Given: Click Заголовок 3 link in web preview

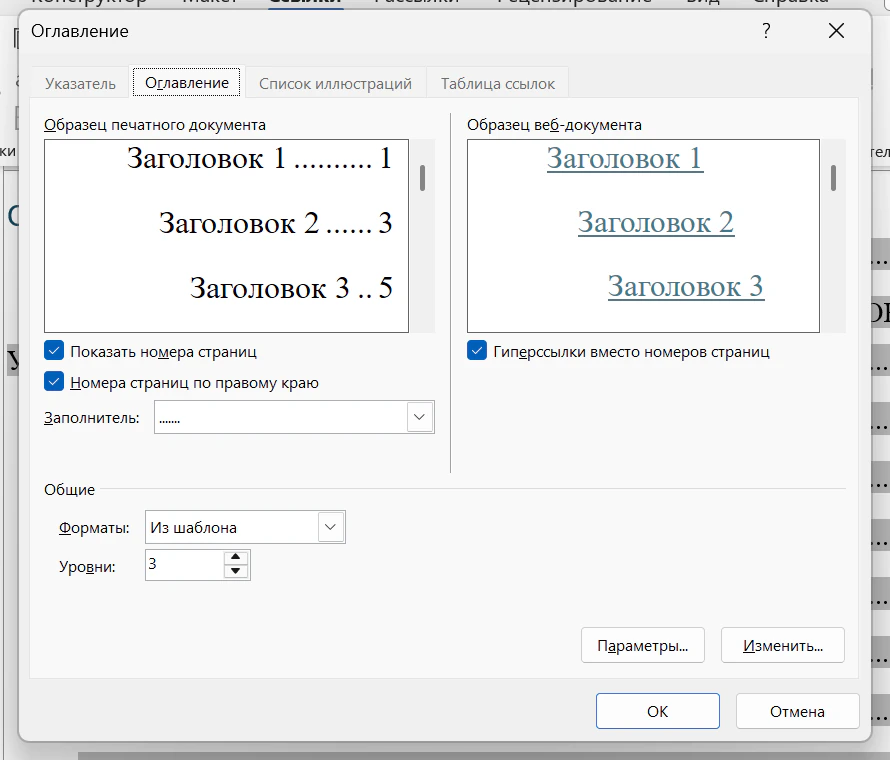Looking at the screenshot, I should tap(686, 286).
